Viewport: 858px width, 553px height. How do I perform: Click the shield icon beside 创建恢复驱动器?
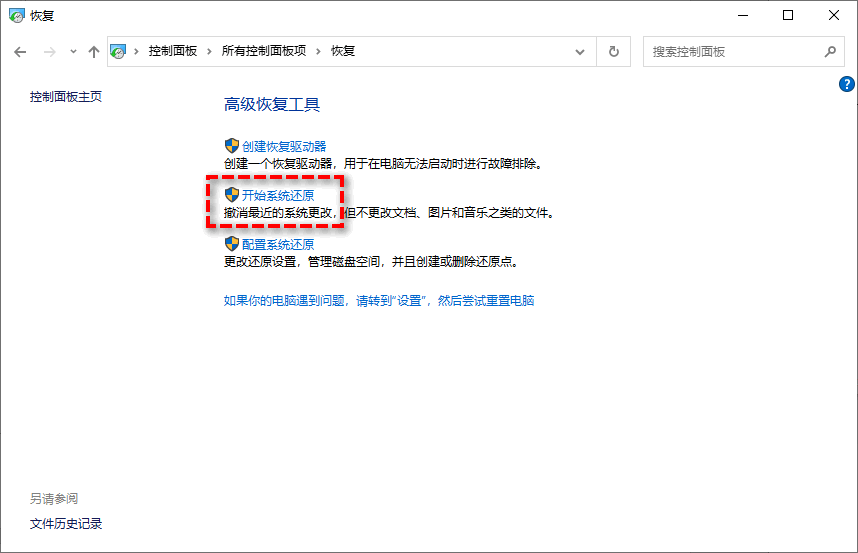(x=231, y=146)
